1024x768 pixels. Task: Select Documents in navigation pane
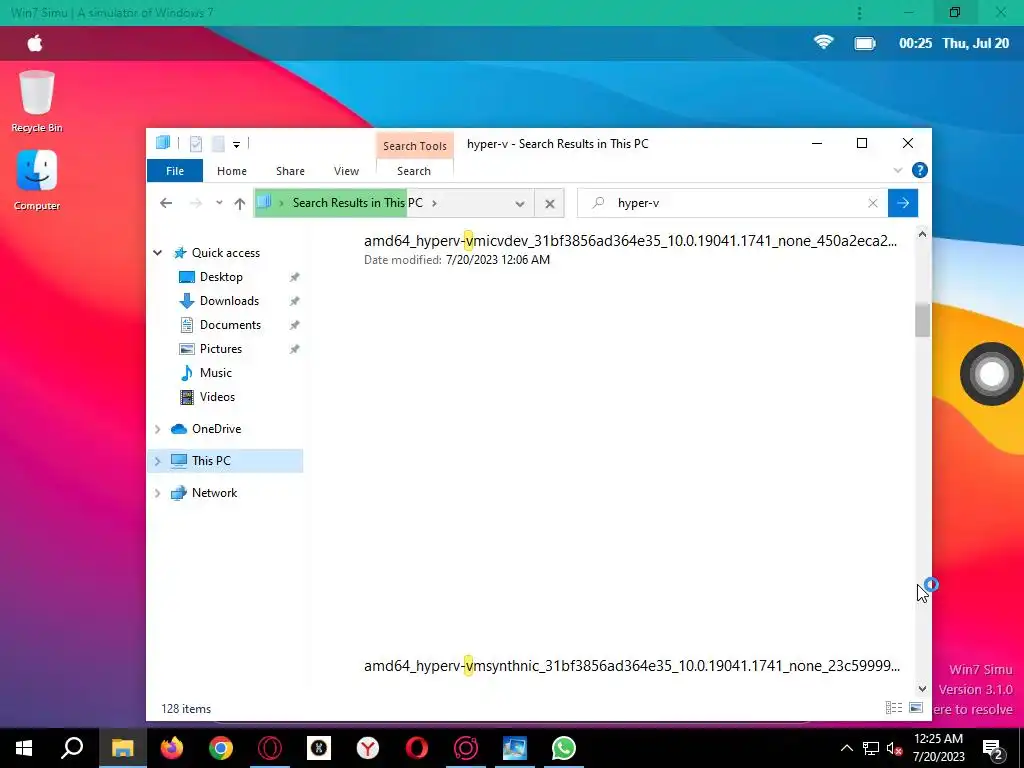(230, 325)
